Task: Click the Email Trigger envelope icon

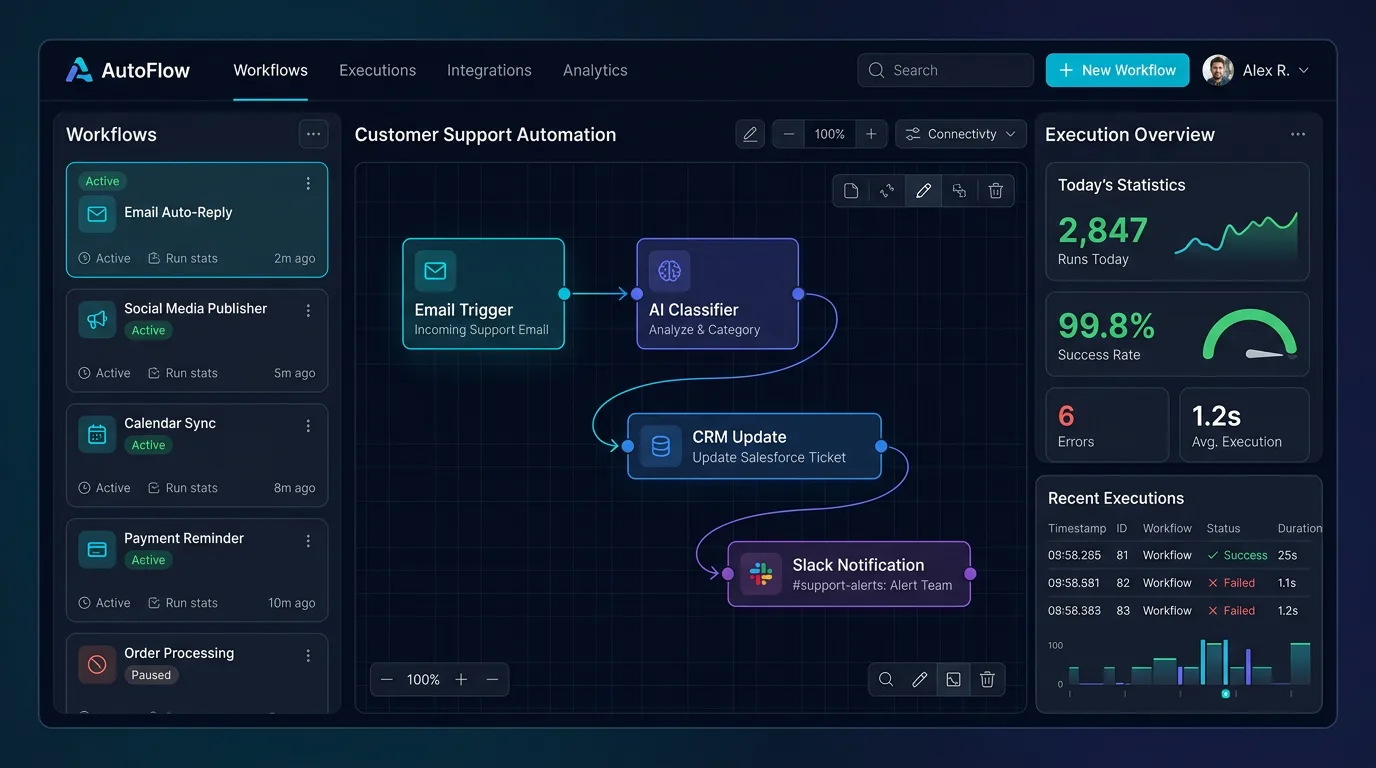Action: tap(435, 270)
